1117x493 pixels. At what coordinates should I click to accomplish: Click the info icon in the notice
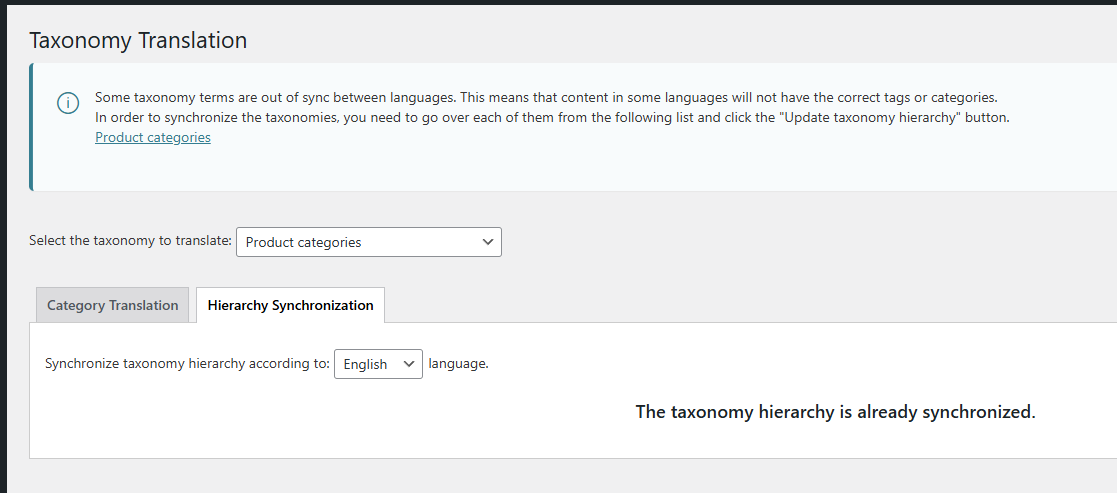[x=68, y=104]
